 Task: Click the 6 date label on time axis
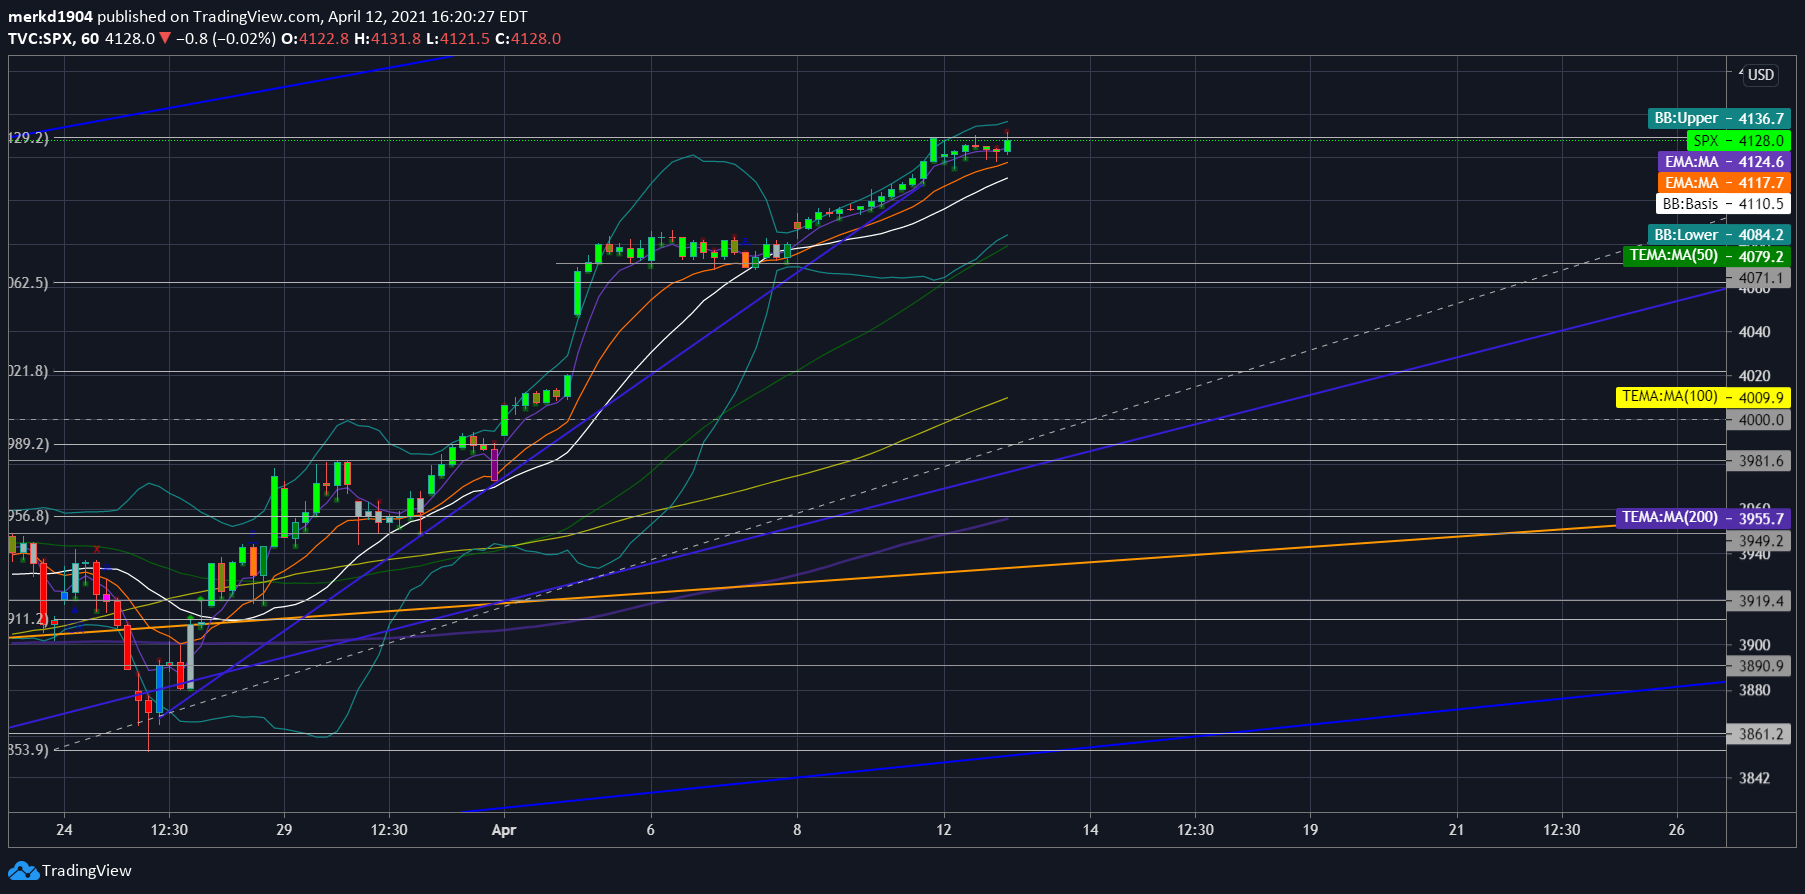651,830
